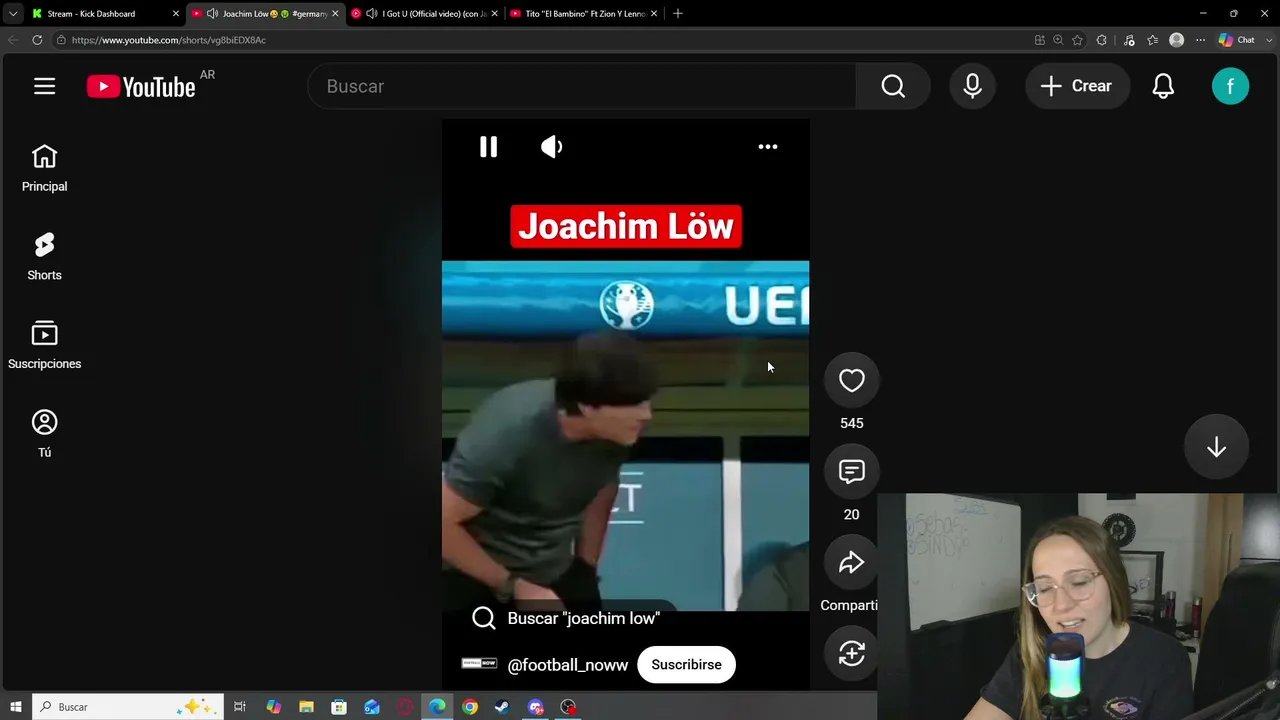
Task: Open the Tú profile section
Action: (44, 434)
